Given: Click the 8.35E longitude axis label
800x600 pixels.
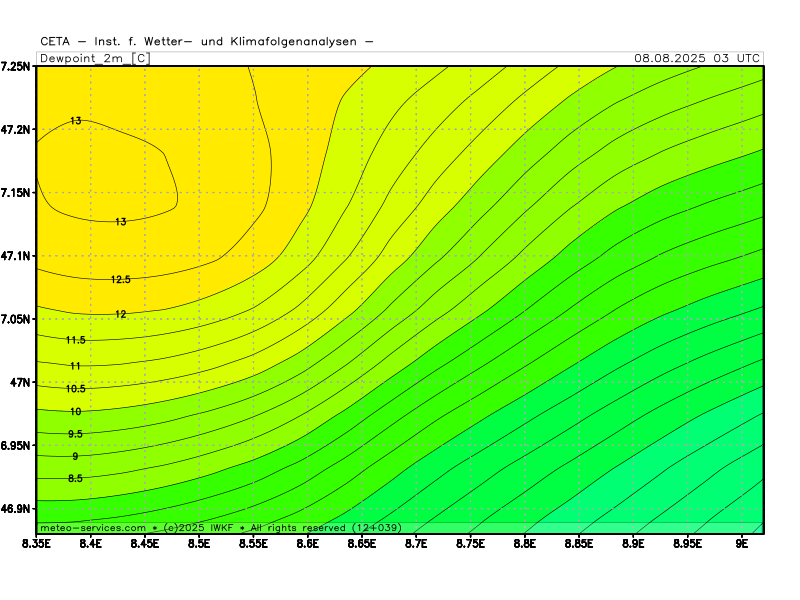Looking at the screenshot, I should [x=36, y=544].
